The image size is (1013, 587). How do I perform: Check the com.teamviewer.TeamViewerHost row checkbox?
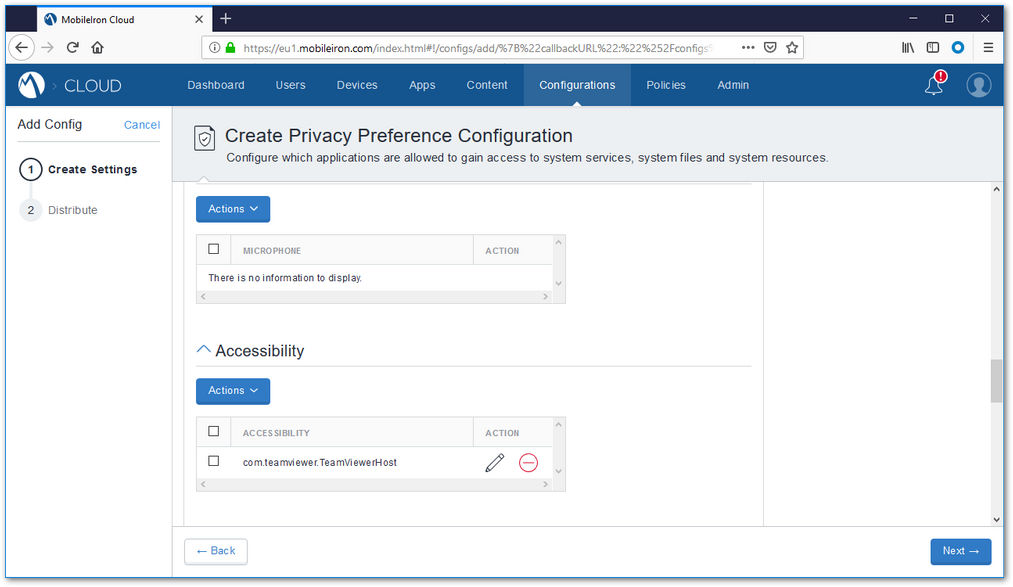[214, 461]
